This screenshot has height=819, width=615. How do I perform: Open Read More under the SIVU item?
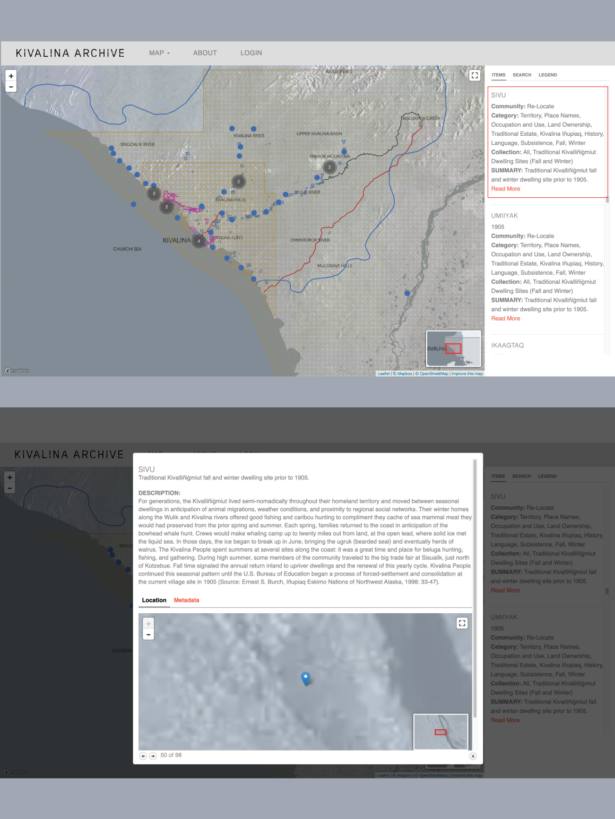[x=505, y=189]
